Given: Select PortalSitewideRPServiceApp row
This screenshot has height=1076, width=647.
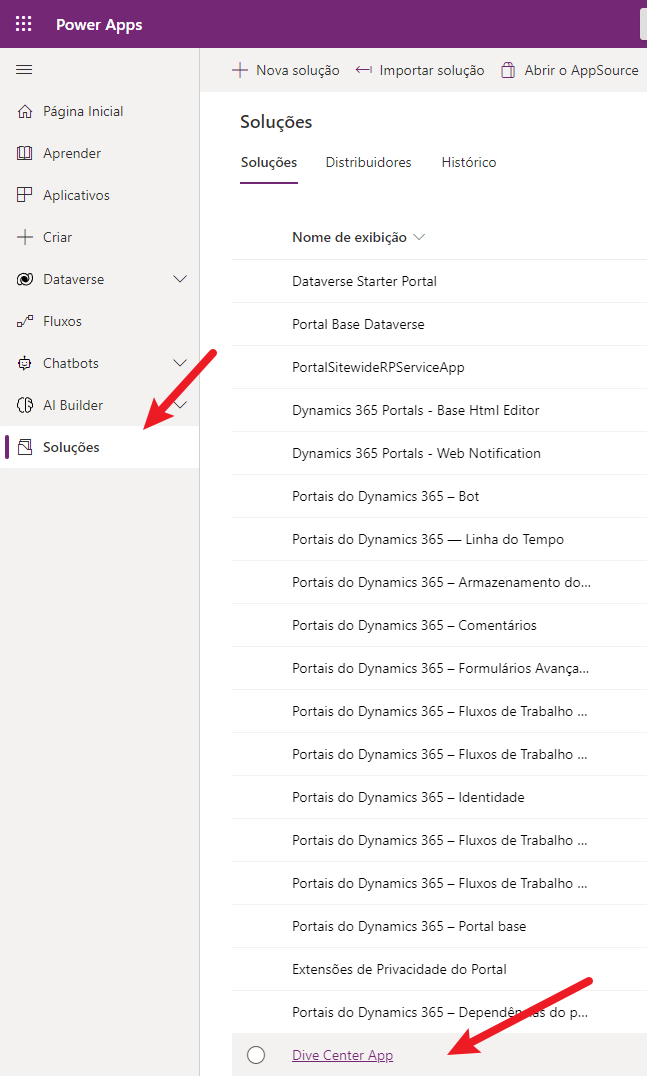Looking at the screenshot, I should pyautogui.click(x=439, y=367).
